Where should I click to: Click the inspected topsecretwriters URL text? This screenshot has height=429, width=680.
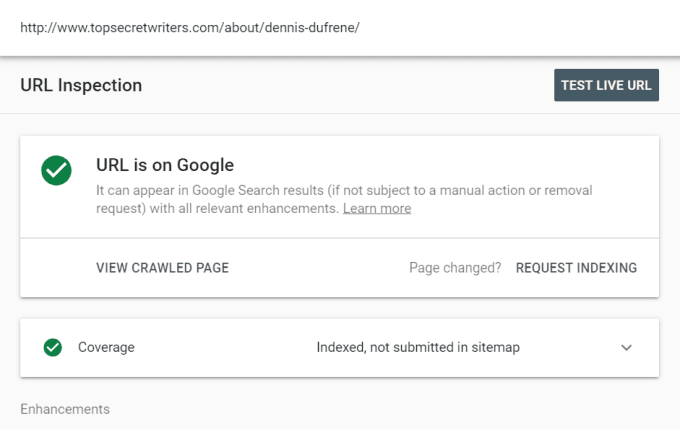[189, 27]
